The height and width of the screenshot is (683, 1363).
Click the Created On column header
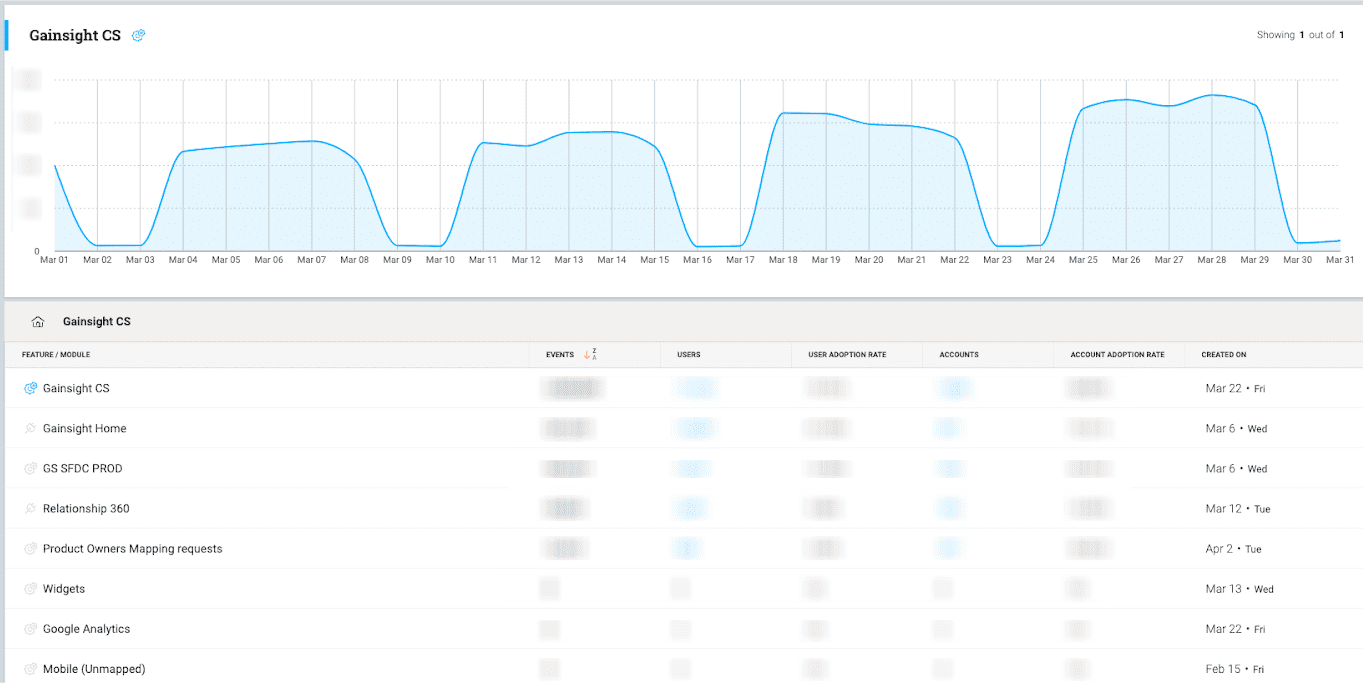[x=1223, y=354]
